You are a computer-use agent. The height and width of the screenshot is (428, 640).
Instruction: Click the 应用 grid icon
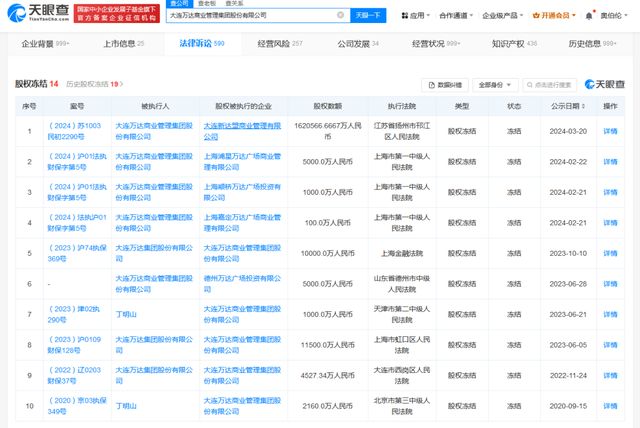point(405,16)
